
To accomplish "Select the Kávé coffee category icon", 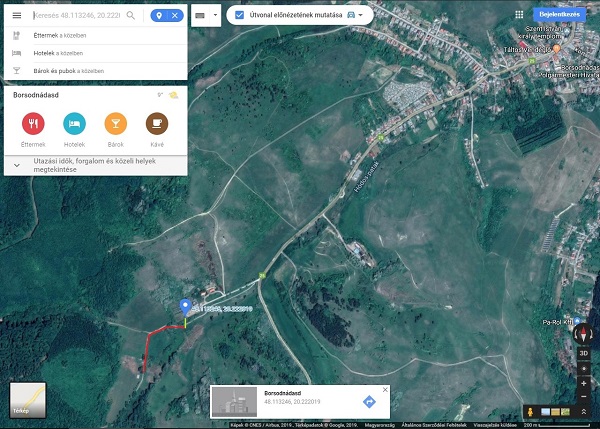I will pos(157,123).
